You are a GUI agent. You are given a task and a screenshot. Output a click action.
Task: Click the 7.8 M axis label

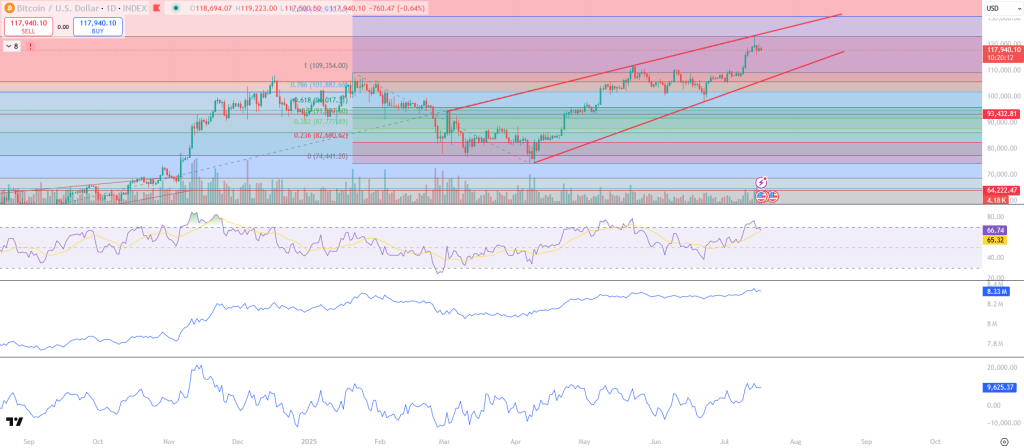(x=995, y=344)
